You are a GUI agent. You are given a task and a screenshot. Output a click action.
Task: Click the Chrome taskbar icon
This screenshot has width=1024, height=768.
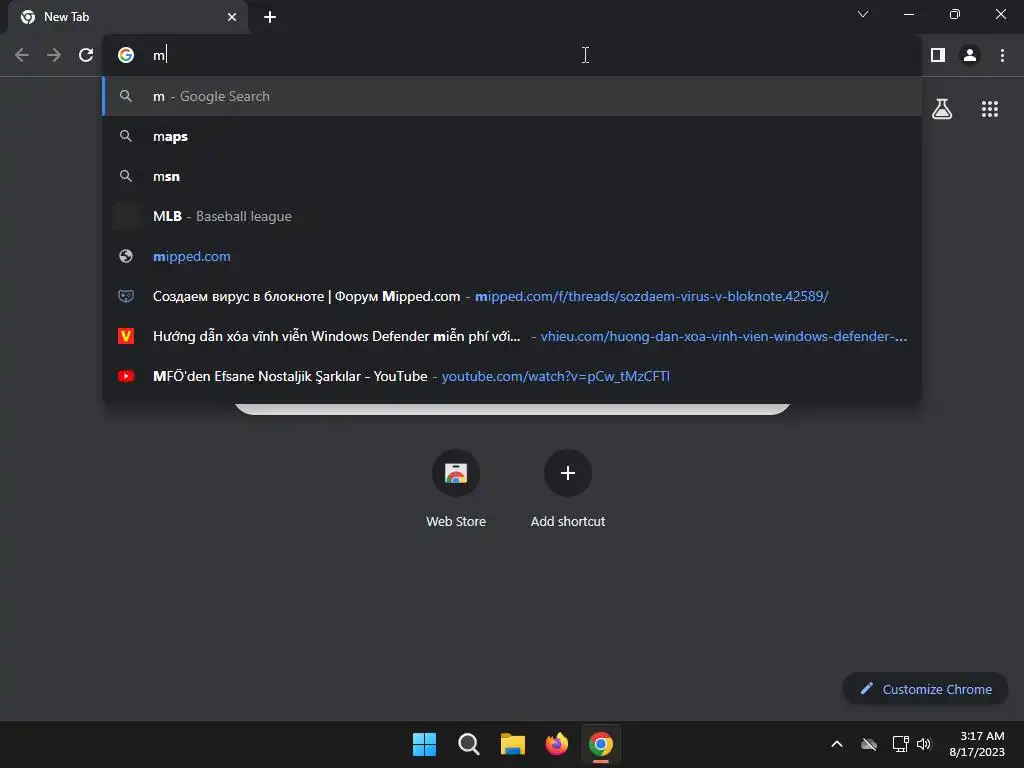pyautogui.click(x=601, y=744)
